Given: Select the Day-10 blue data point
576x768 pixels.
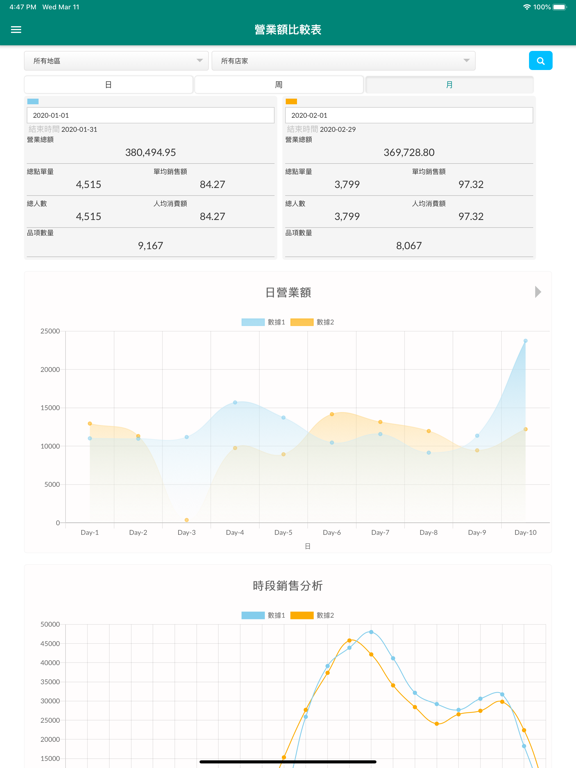Looking at the screenshot, I should click(526, 341).
